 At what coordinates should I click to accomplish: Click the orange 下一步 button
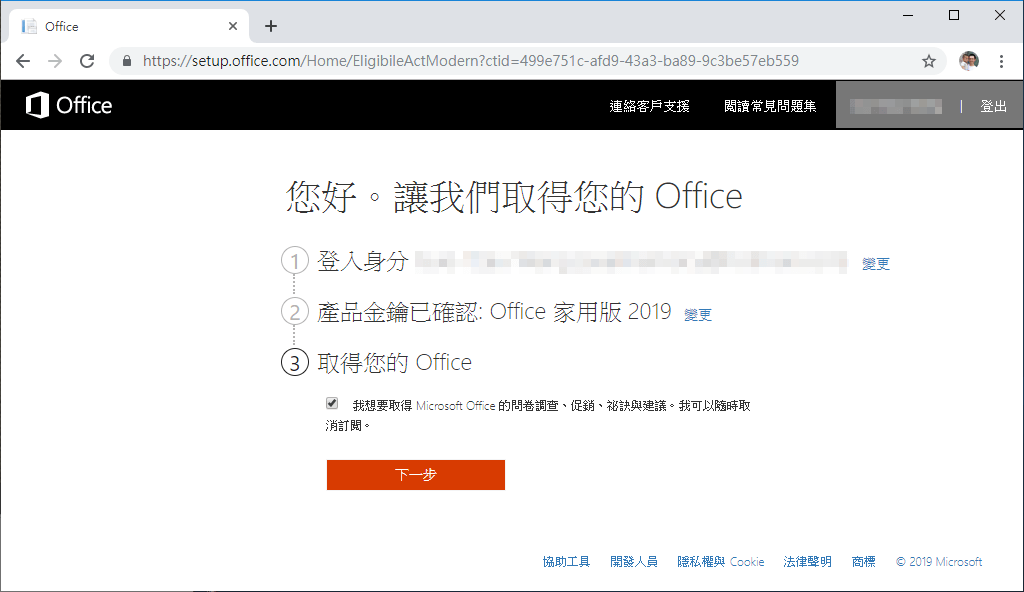point(415,474)
